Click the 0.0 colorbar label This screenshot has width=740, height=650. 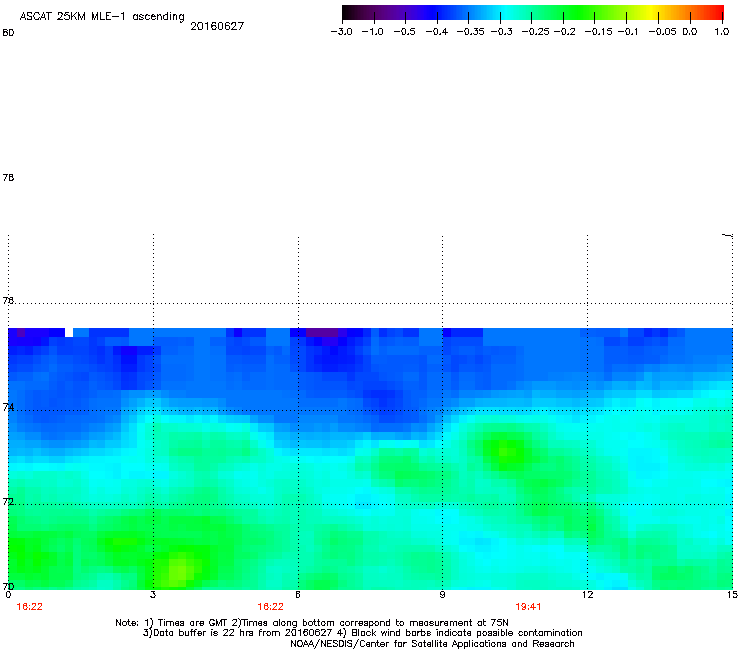690,32
